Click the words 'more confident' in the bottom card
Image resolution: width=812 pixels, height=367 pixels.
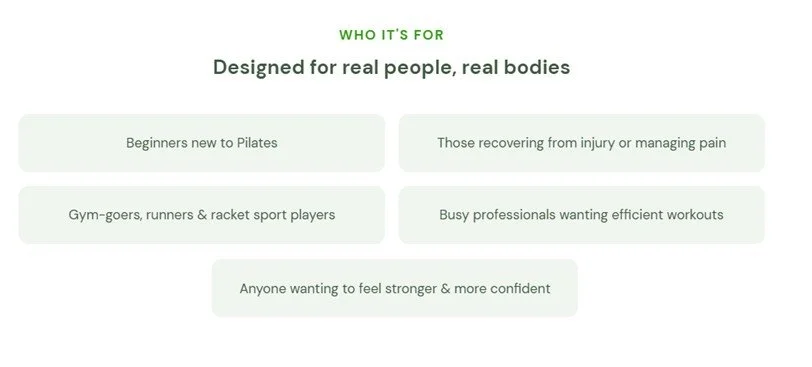coord(502,288)
